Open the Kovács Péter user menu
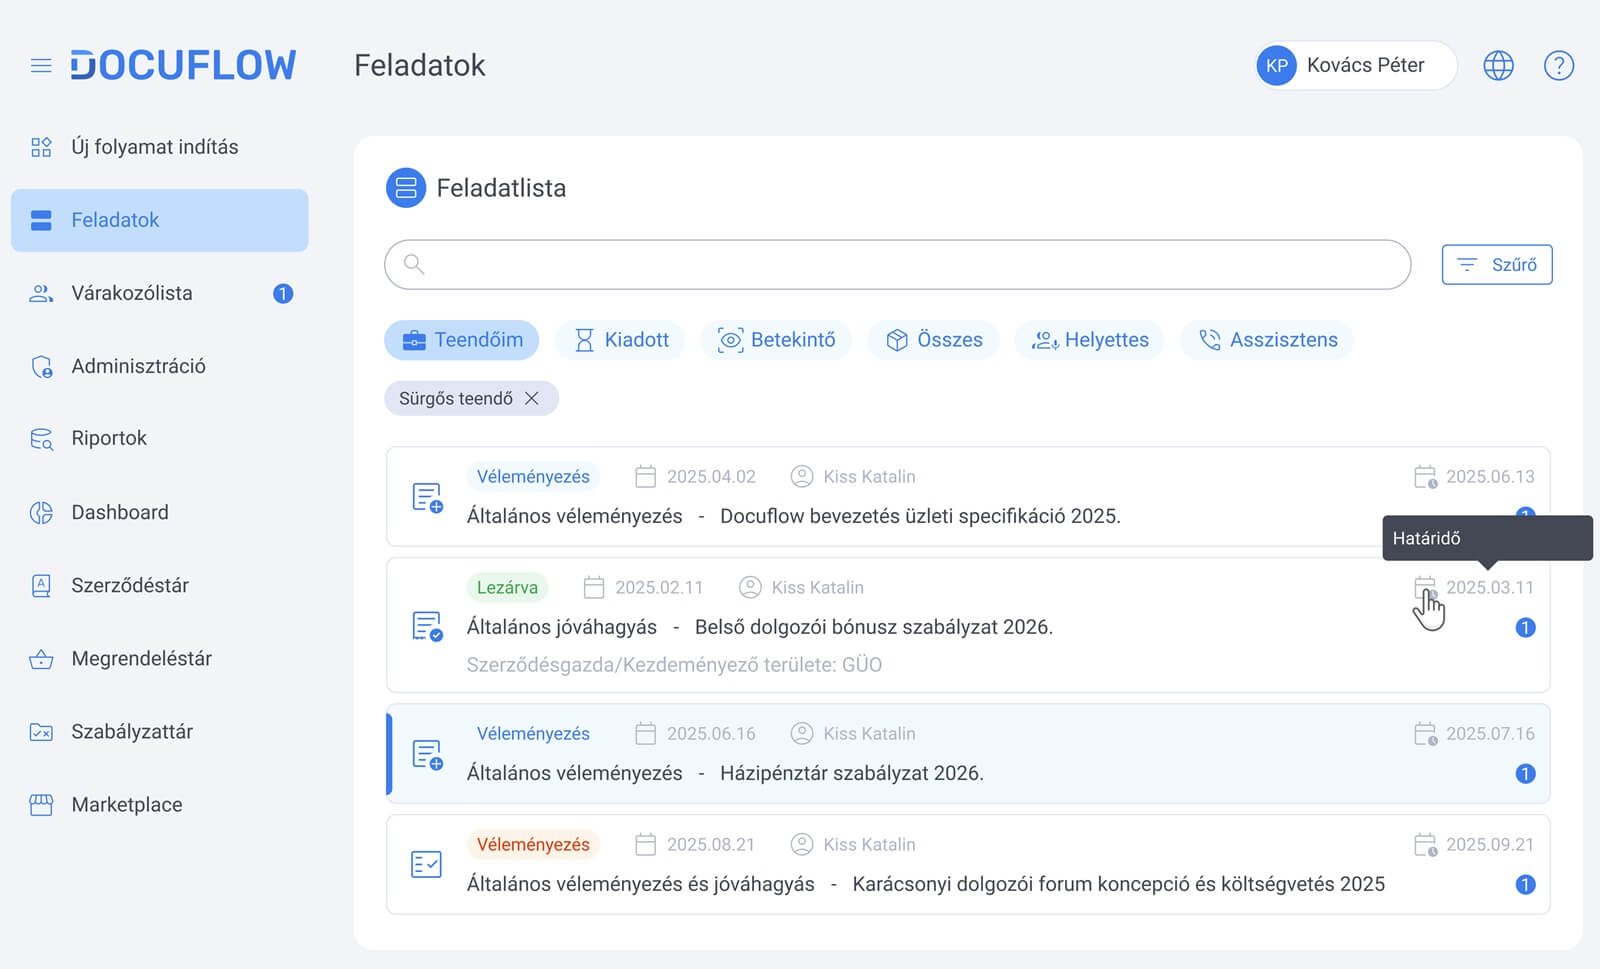This screenshot has width=1600, height=969. point(1355,66)
